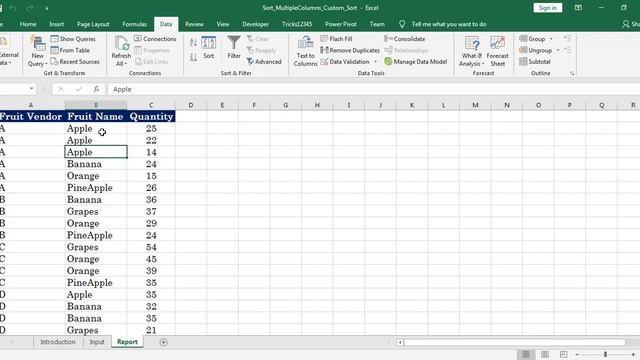
Task: Switch to the Introduction sheet
Action: 58,342
